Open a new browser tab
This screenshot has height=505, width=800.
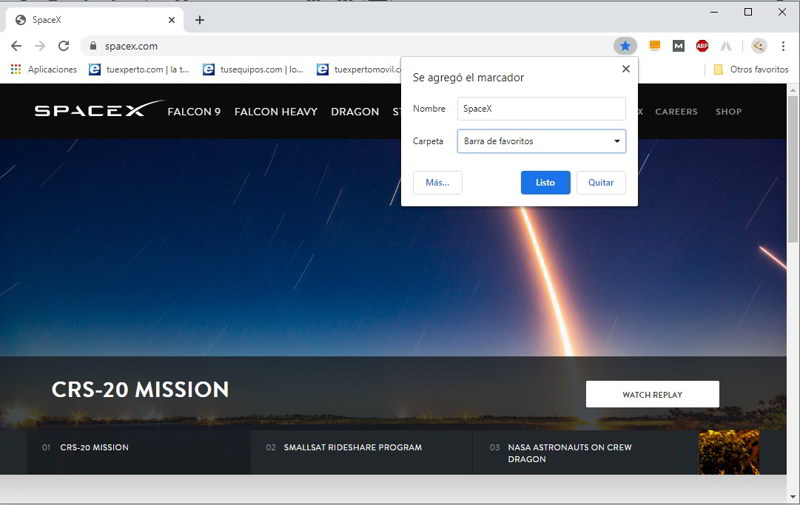[200, 20]
